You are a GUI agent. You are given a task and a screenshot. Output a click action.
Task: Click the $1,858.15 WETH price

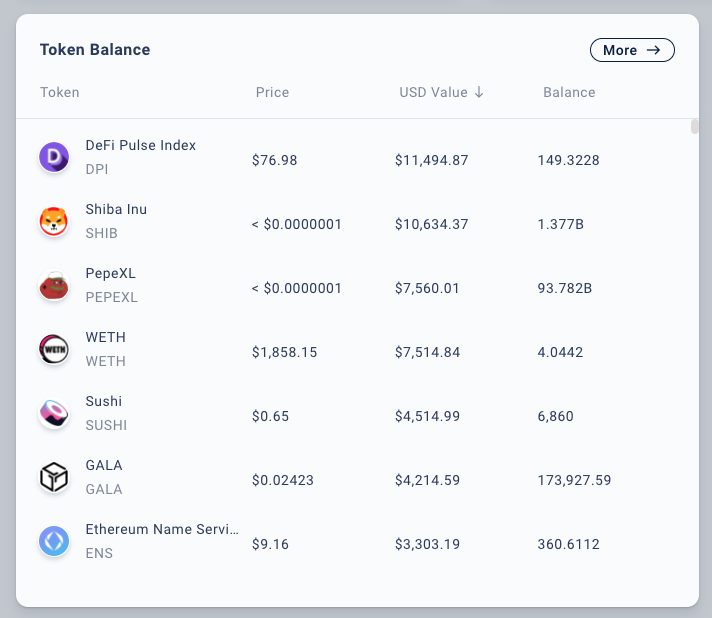pos(284,352)
